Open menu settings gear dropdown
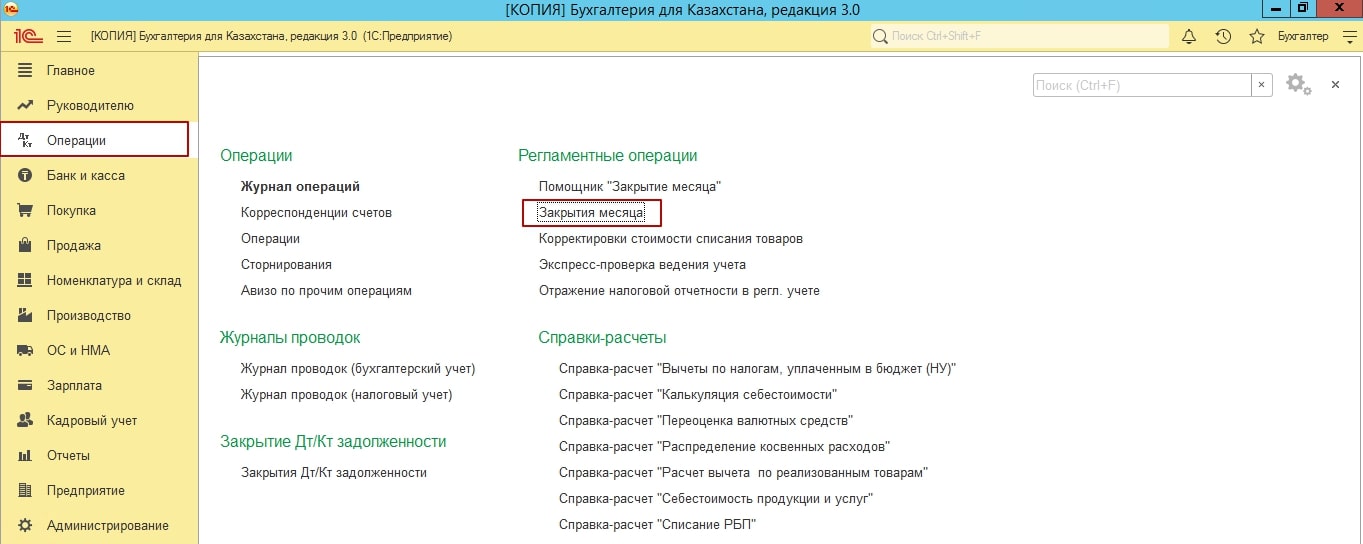The width and height of the screenshot is (1363, 544). coord(1298,85)
